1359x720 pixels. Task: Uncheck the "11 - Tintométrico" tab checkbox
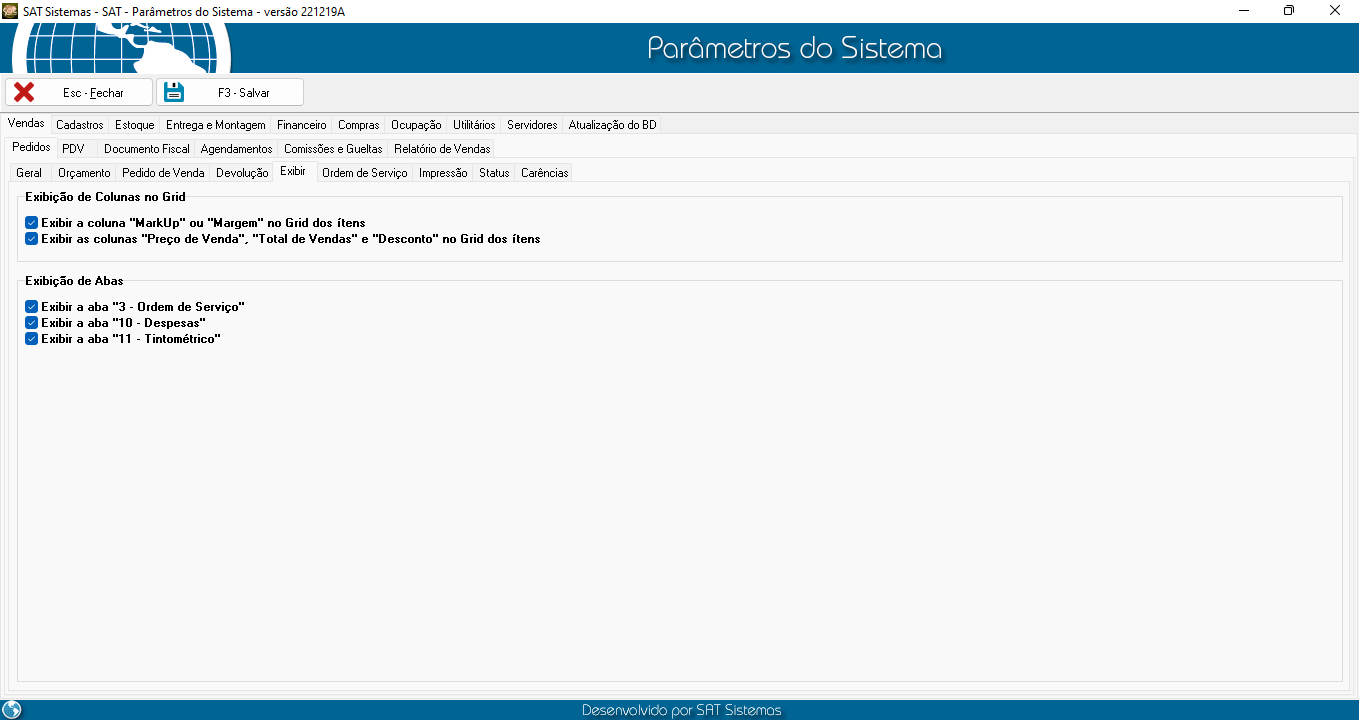coord(32,339)
